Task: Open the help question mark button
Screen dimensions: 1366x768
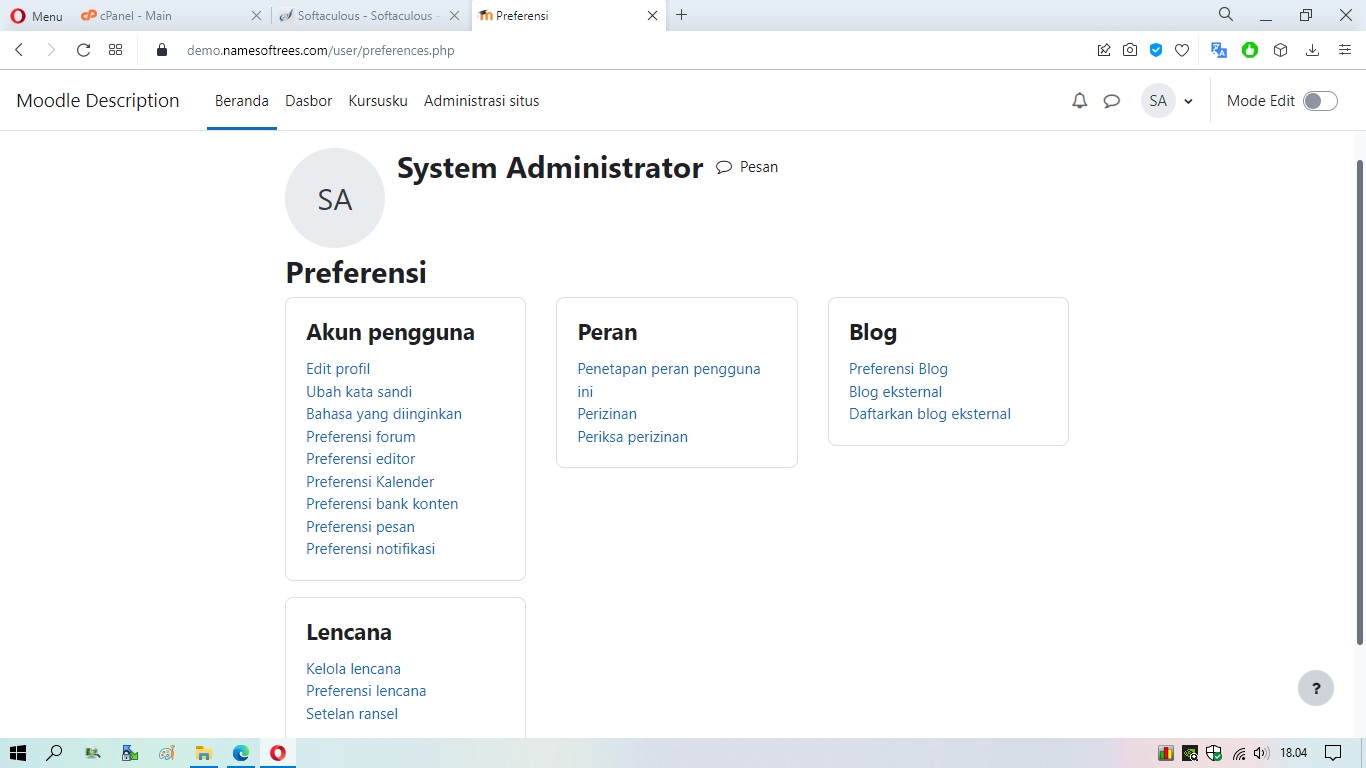Action: pos(1316,688)
